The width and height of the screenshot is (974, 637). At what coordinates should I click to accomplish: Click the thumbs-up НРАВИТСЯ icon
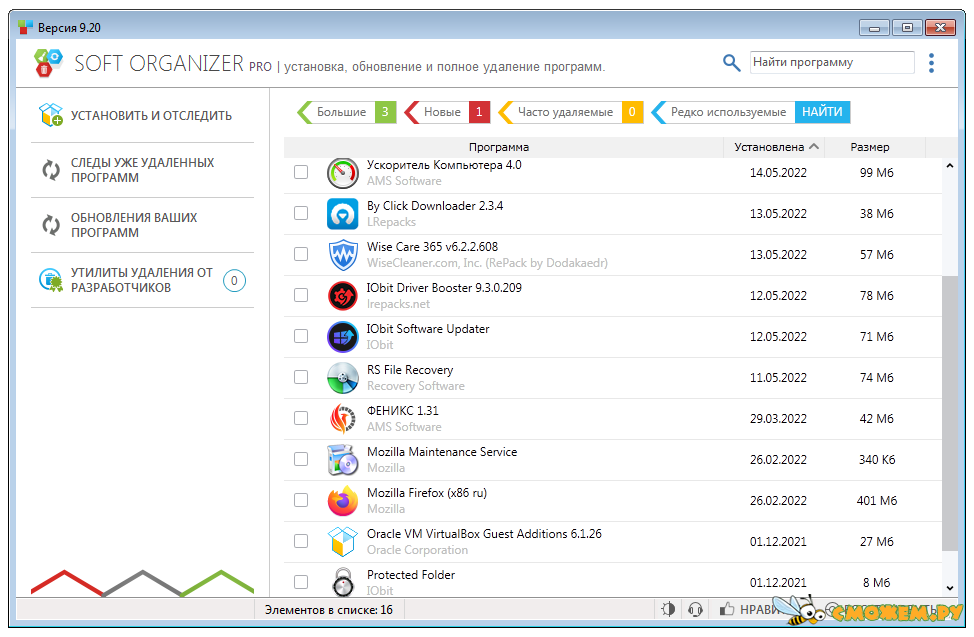coord(727,609)
